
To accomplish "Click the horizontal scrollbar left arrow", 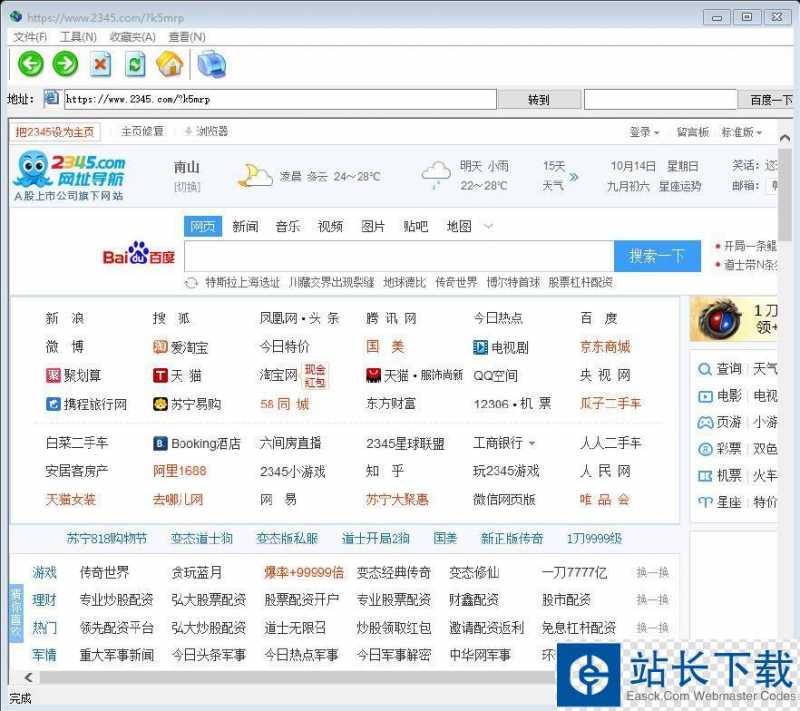I will (28, 677).
